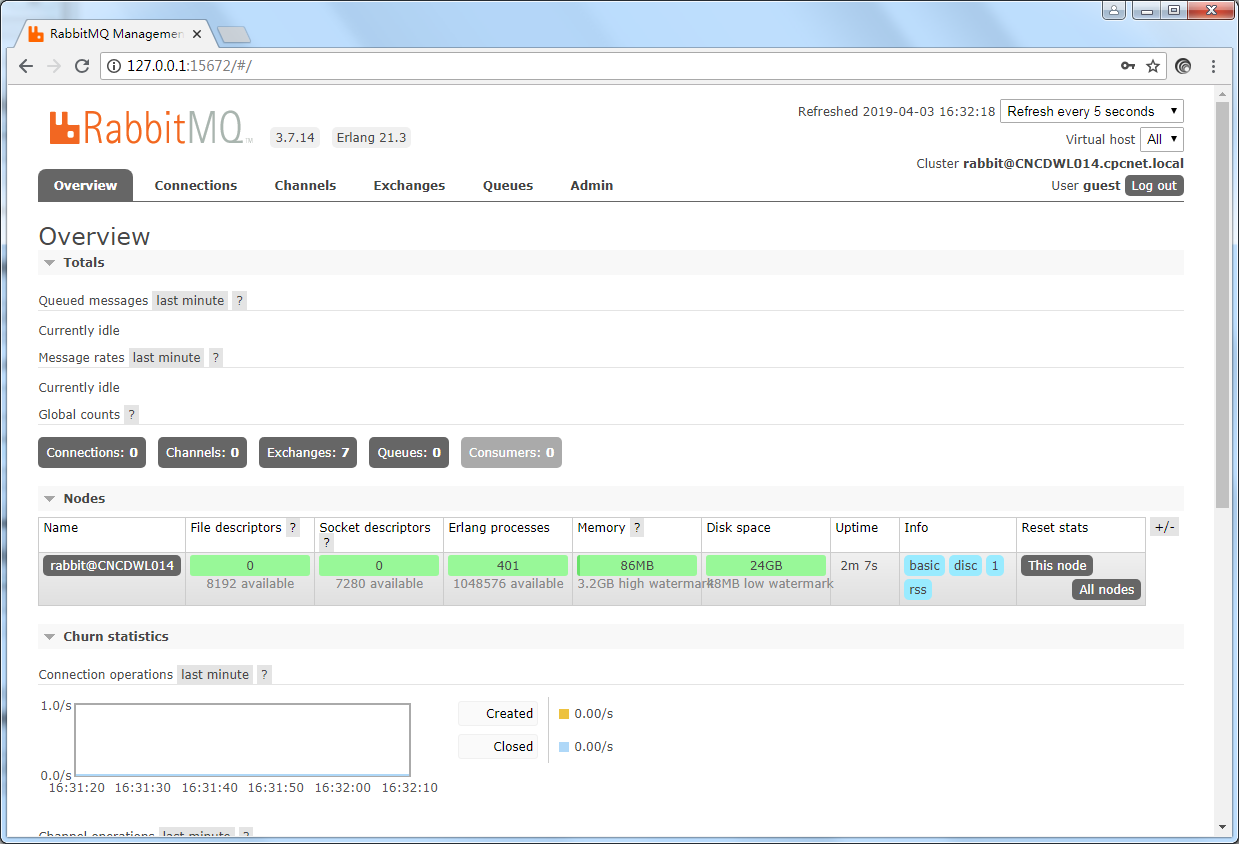Click the Connection operations chart area

242,740
